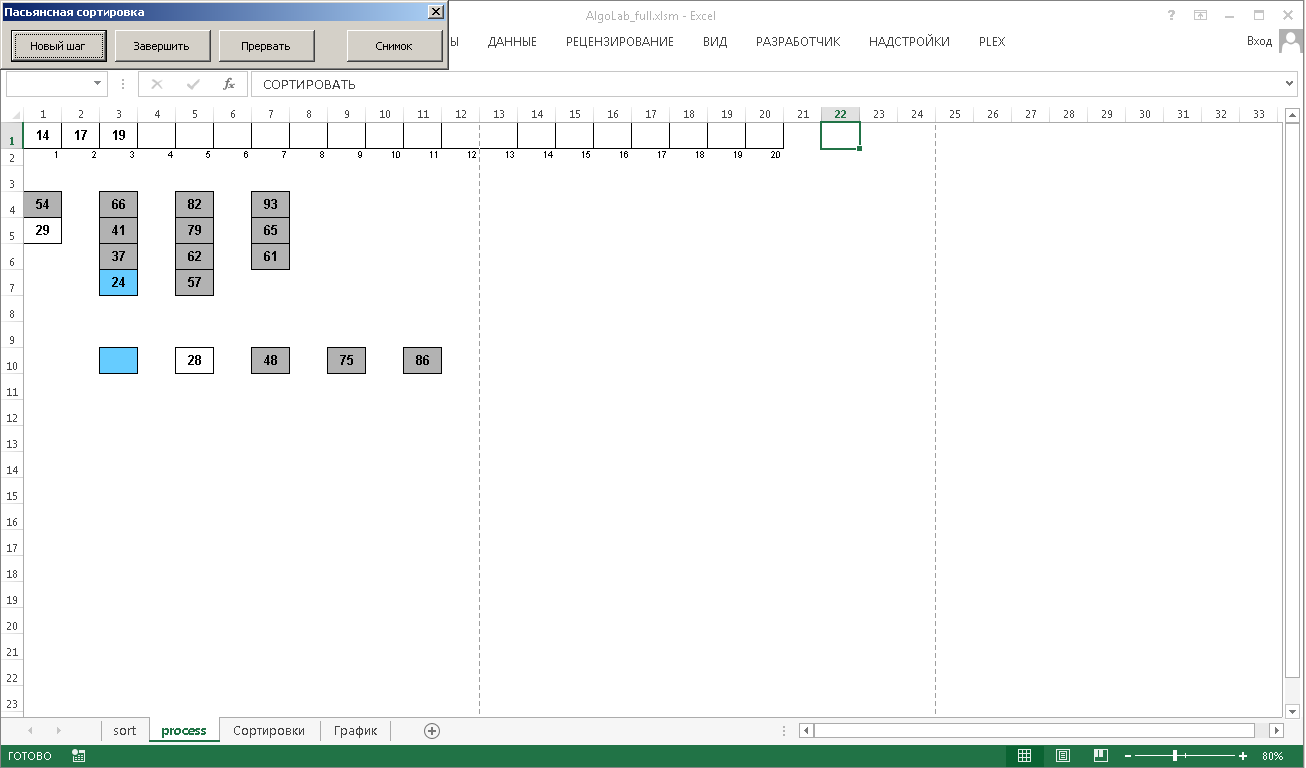This screenshot has height=768, width=1306.
Task: Select gray cell containing 57
Action: pyautogui.click(x=194, y=282)
